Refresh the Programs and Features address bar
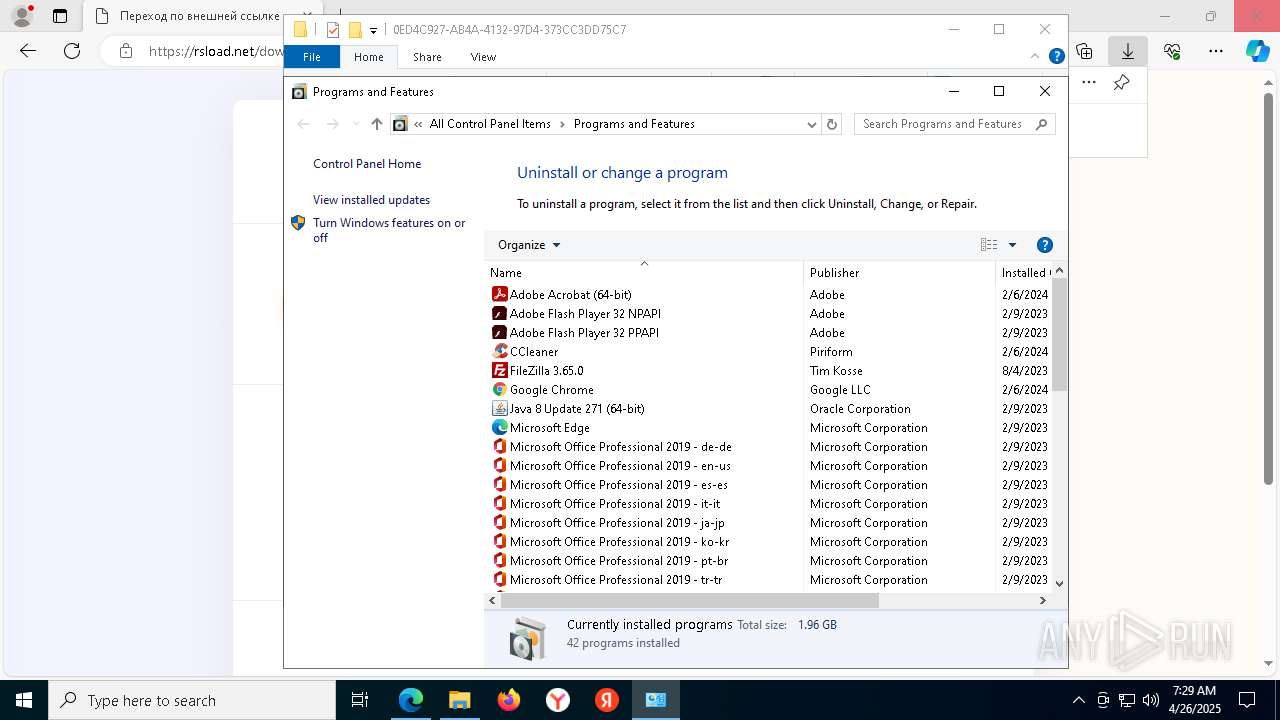 pos(832,124)
